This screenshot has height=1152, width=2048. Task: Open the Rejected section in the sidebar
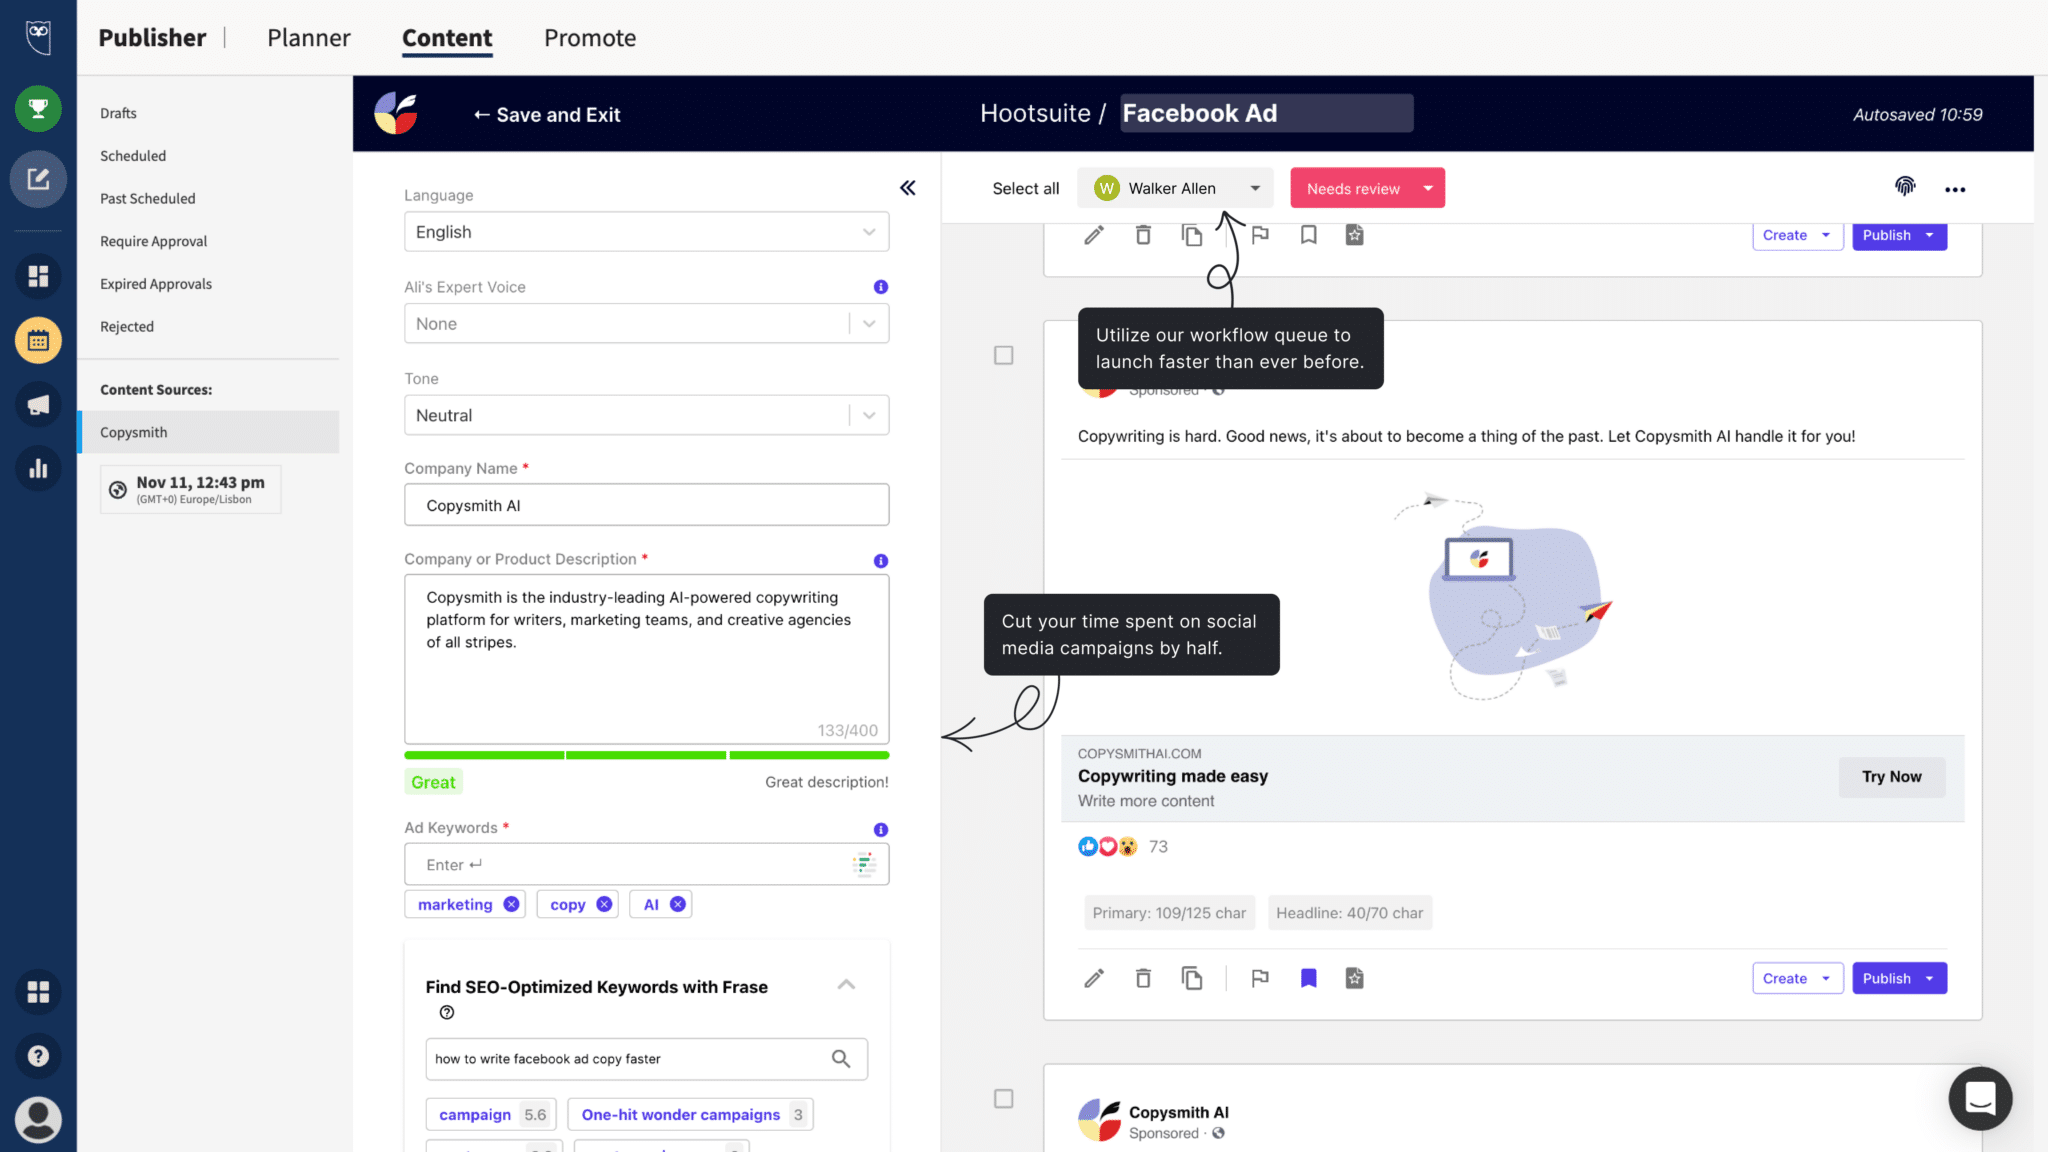(x=126, y=326)
